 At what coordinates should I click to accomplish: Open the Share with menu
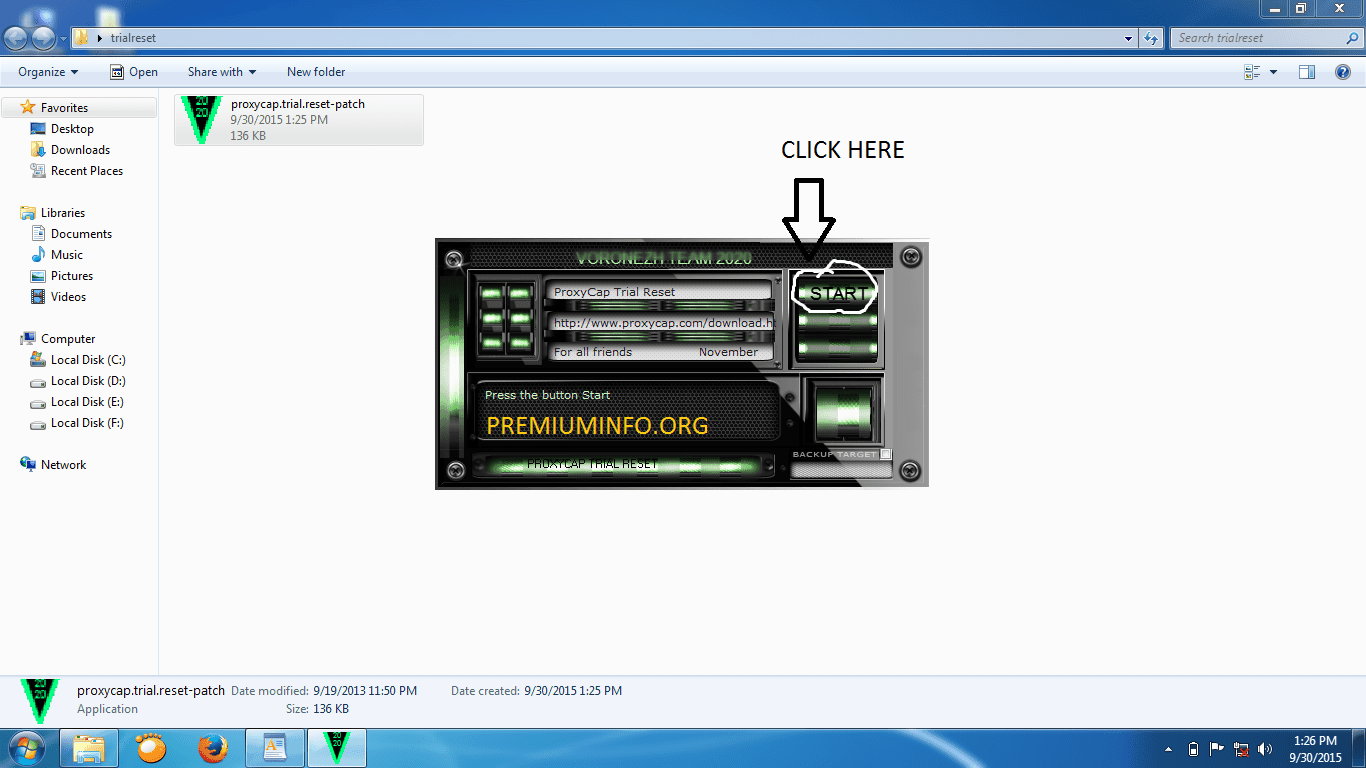click(x=222, y=72)
